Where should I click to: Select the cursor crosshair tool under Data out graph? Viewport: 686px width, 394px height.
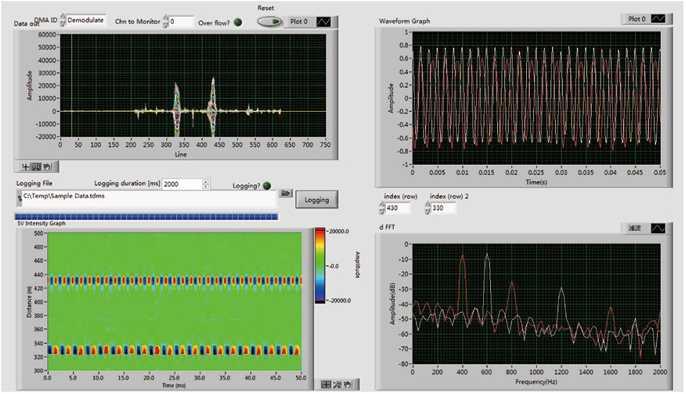[26, 167]
